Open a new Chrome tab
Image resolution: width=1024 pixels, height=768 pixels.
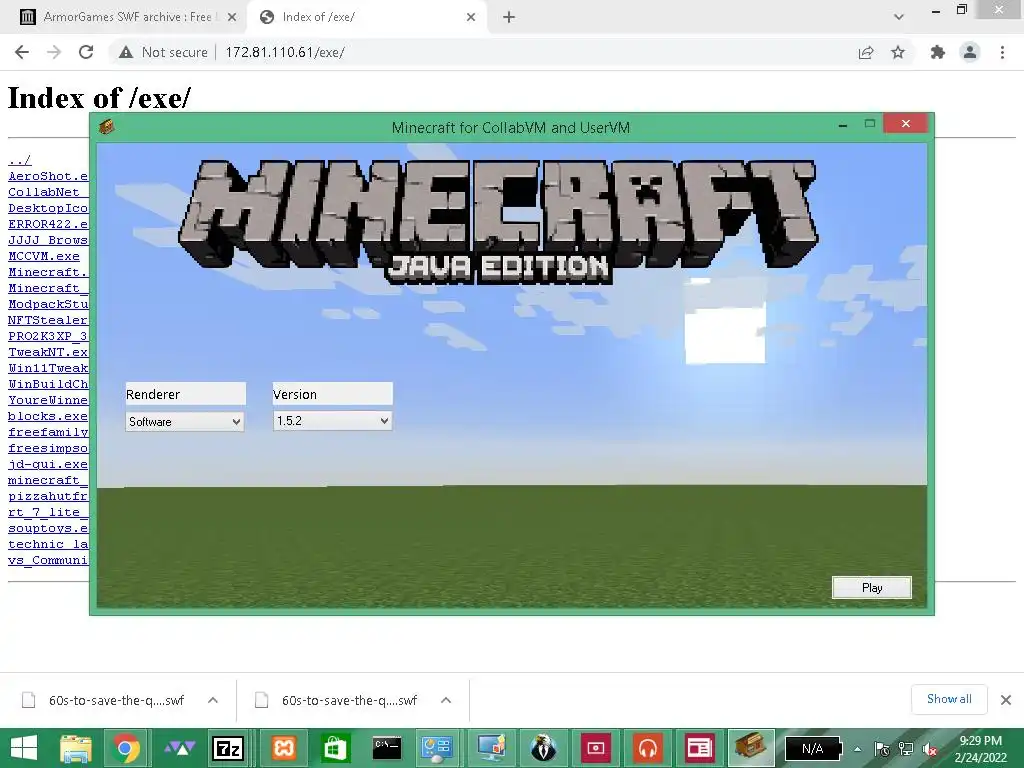click(509, 18)
